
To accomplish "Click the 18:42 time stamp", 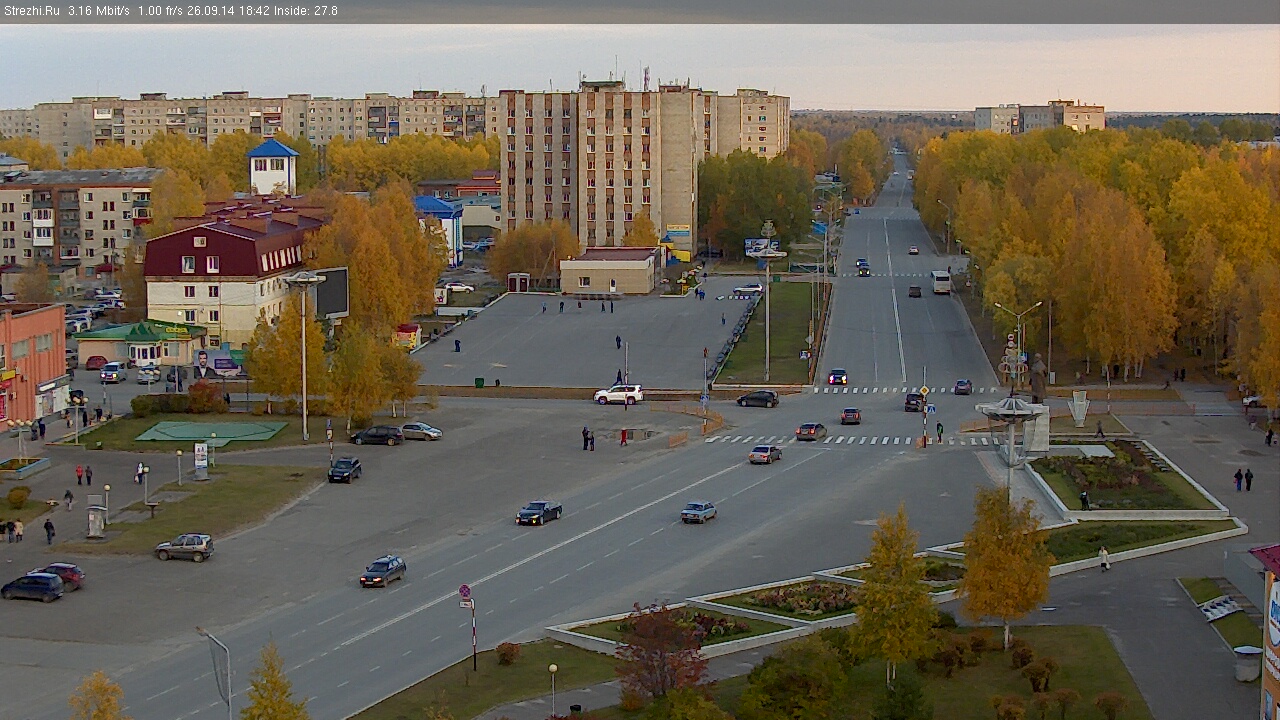I will [256, 11].
